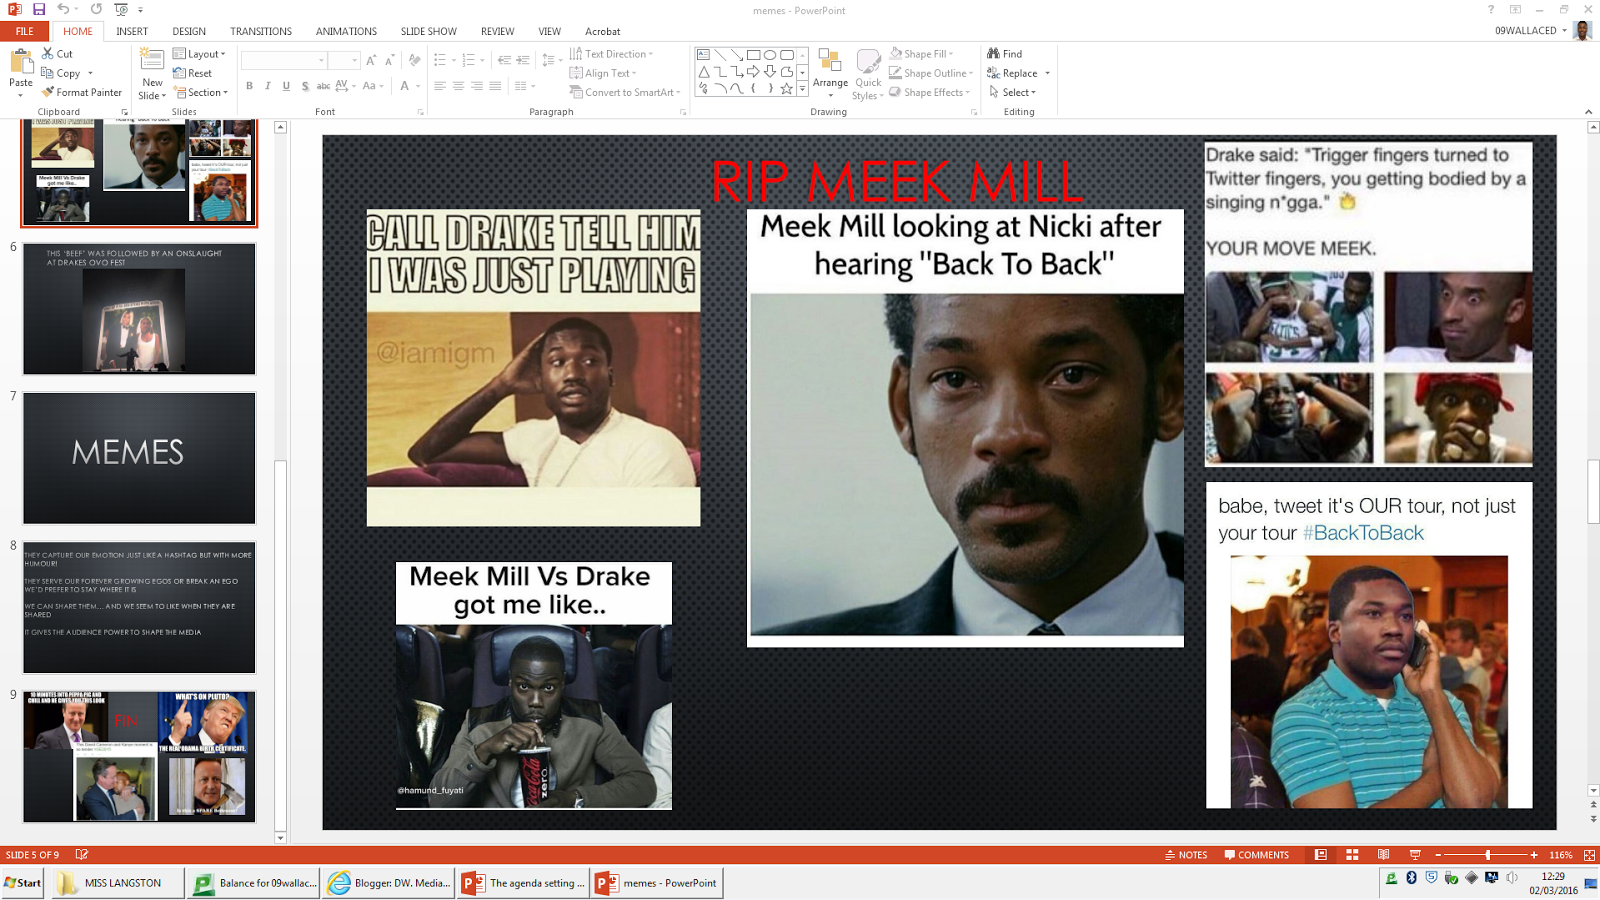The image size is (1600, 900).
Task: Toggle Strikethrough formatting
Action: (323, 86)
